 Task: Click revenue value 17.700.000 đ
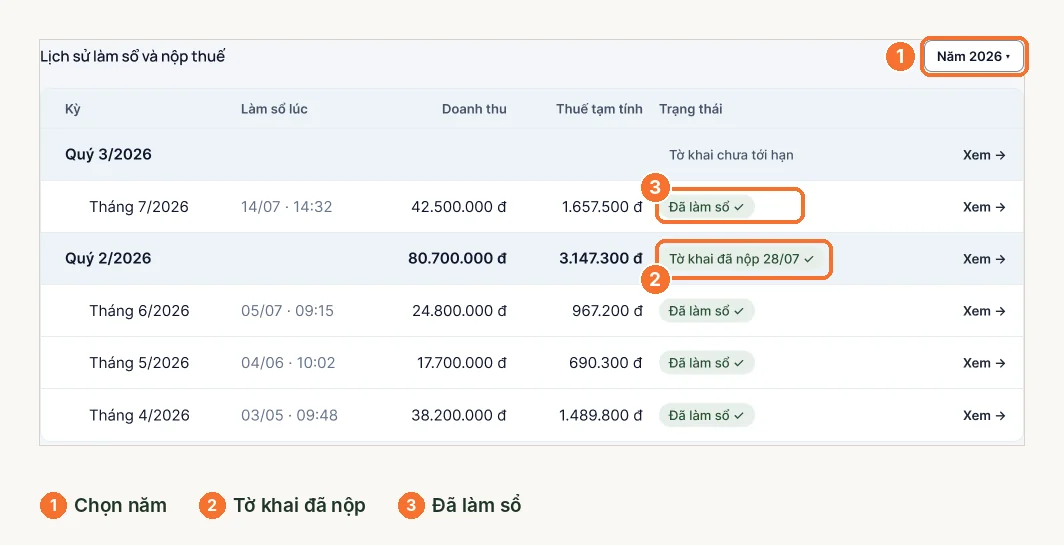[461, 363]
